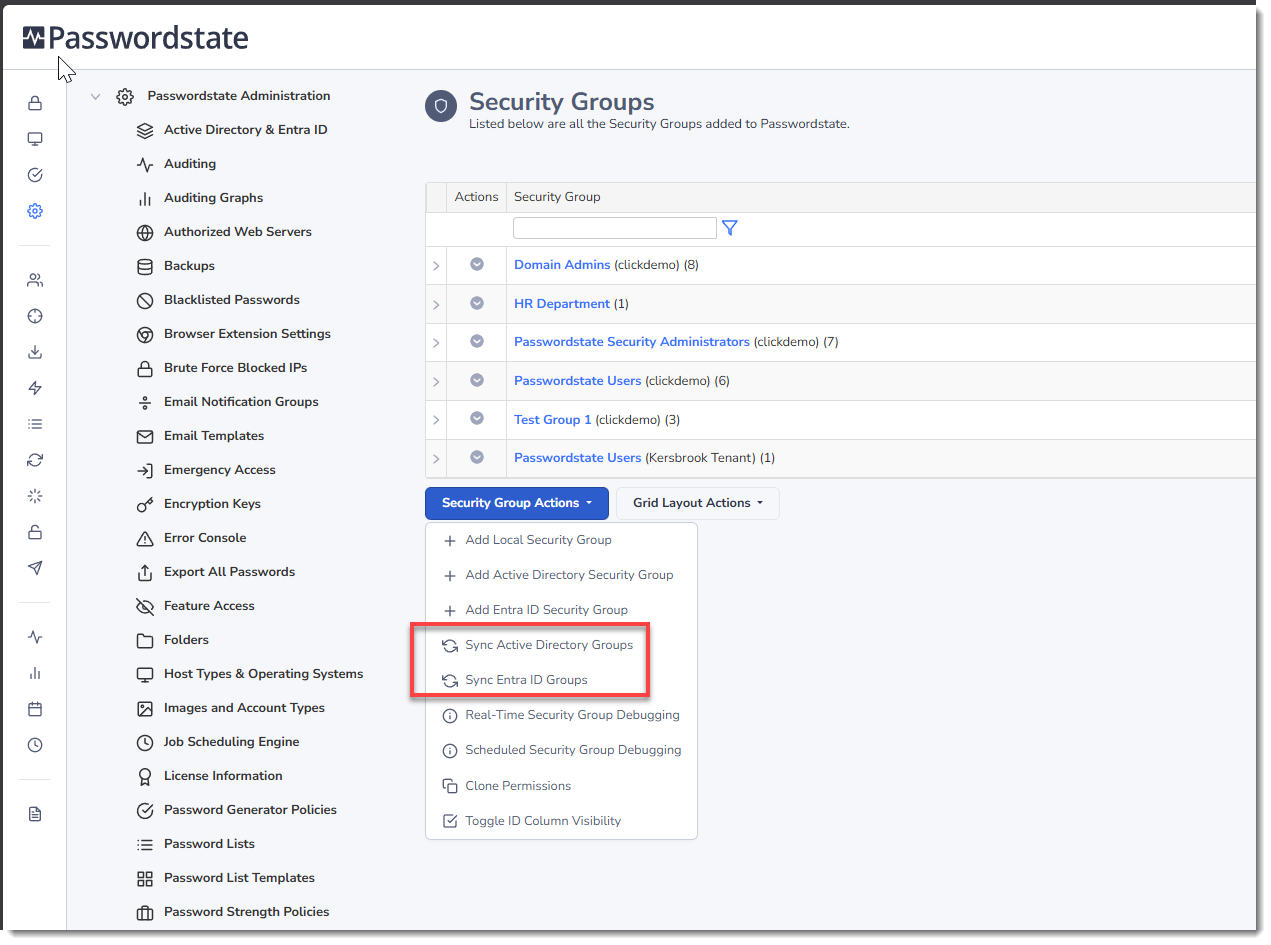Open the Auditing Graphs tree item
1271x945 pixels.
tap(214, 198)
